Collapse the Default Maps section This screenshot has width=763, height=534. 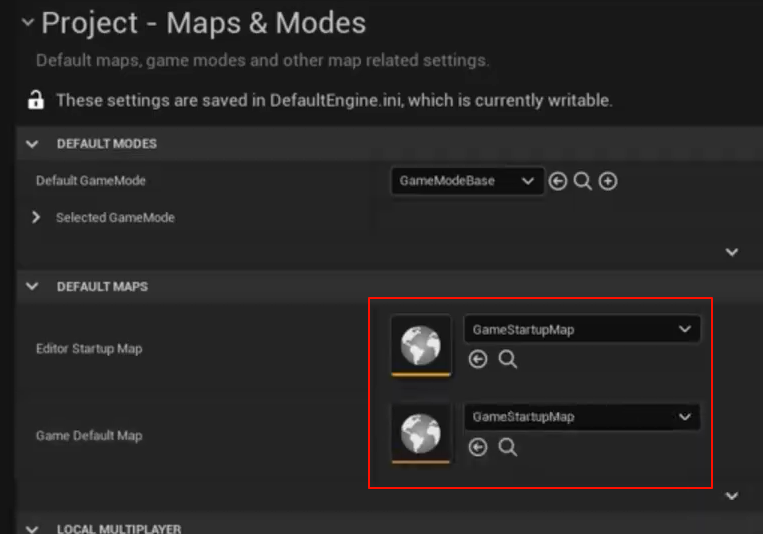click(x=33, y=286)
